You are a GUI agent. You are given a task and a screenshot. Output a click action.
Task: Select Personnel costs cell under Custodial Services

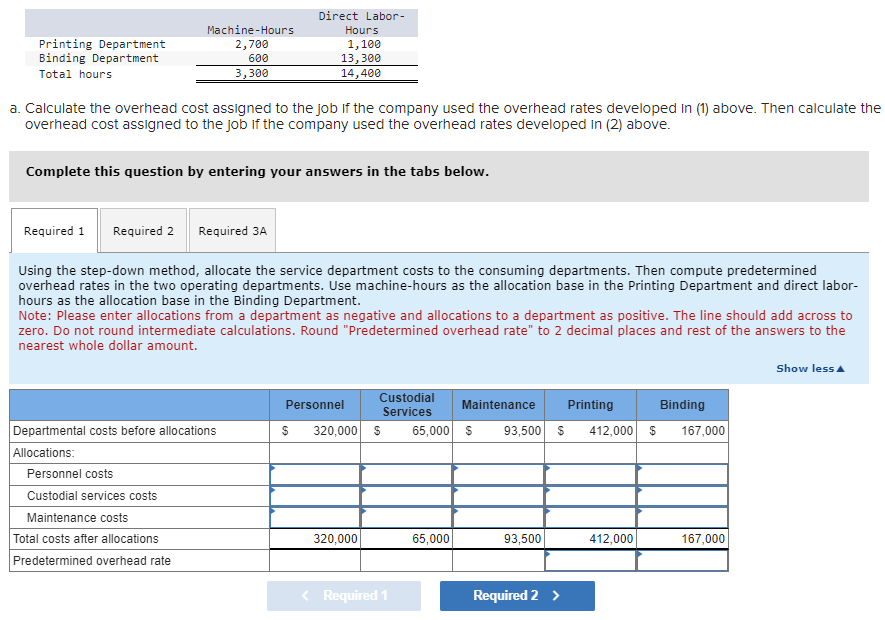406,474
